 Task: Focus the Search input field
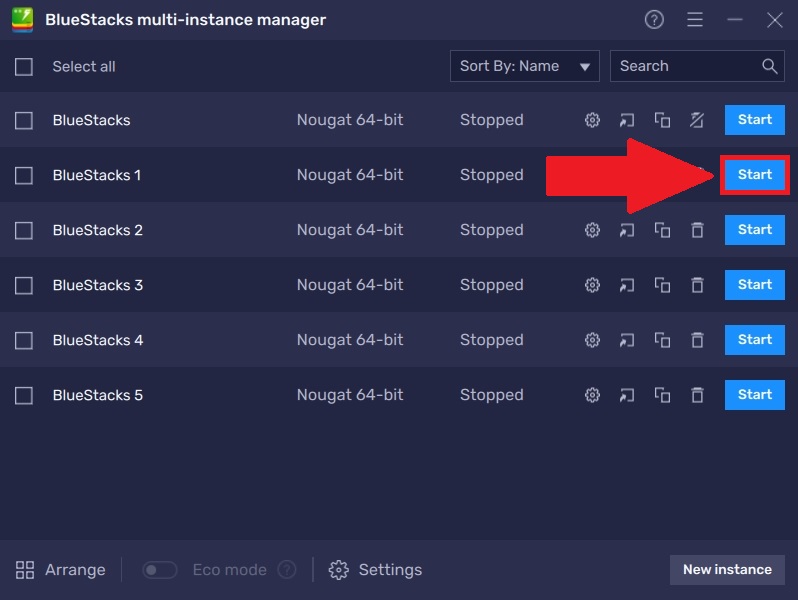point(697,66)
